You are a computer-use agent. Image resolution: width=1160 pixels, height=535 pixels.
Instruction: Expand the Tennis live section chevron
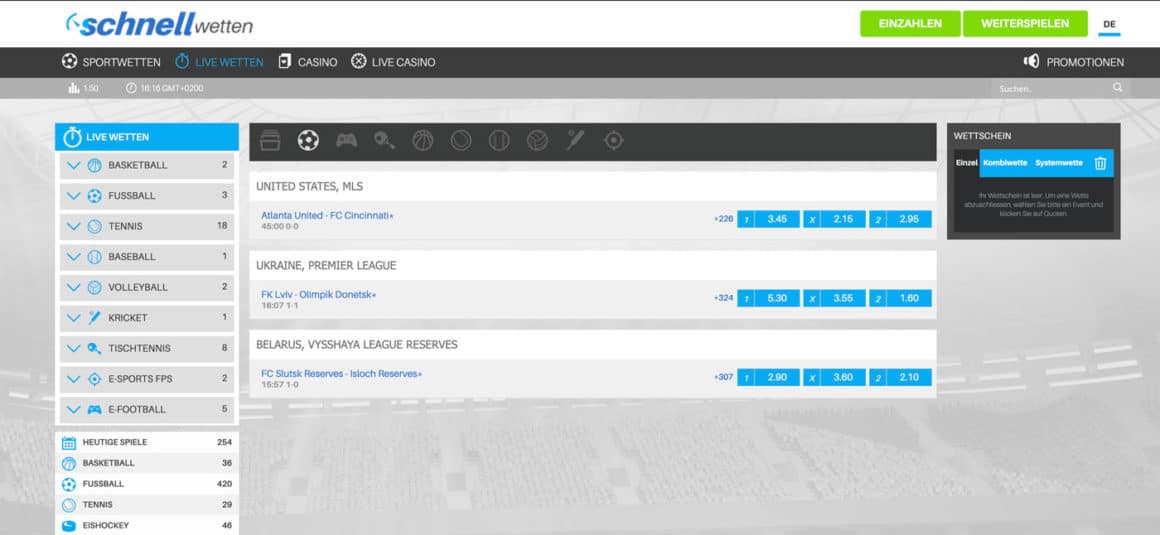(73, 226)
